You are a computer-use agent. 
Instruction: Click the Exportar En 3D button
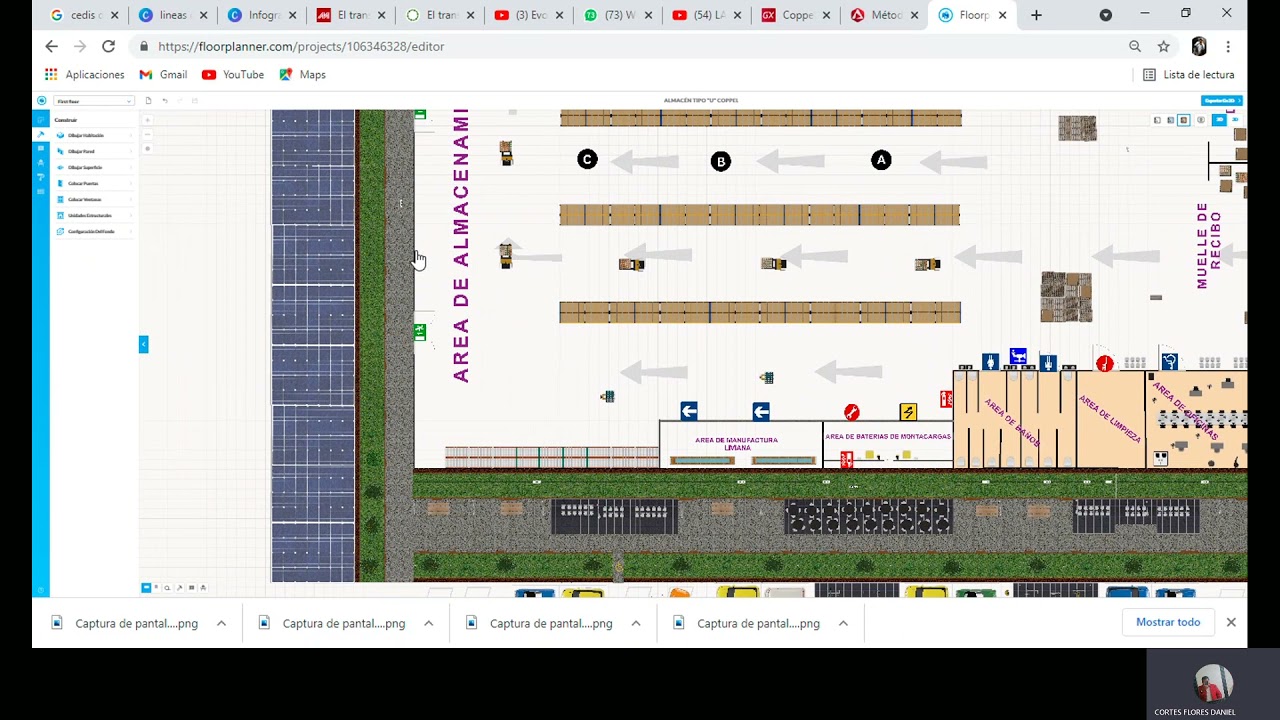[x=1222, y=101]
